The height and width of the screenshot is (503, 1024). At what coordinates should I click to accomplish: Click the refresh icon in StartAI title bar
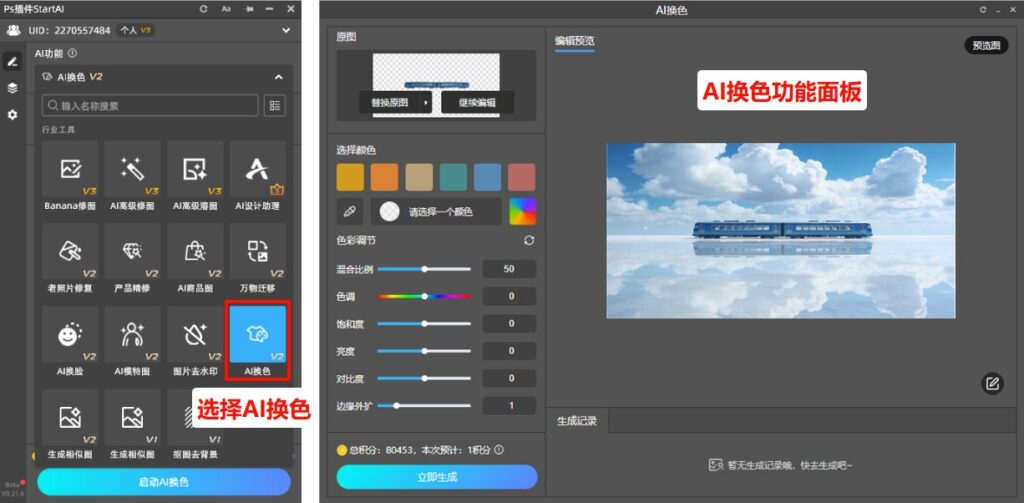pyautogui.click(x=204, y=9)
